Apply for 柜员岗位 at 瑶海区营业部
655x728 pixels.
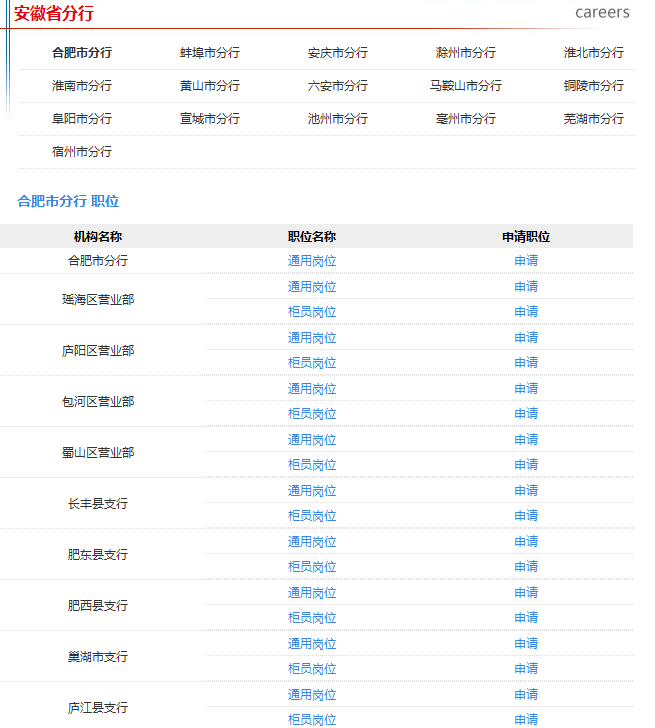[x=526, y=312]
